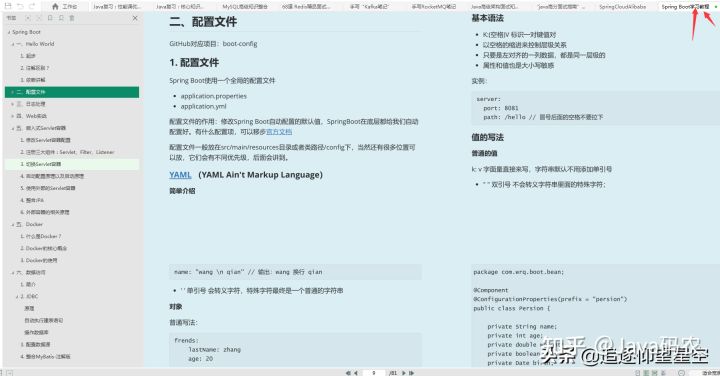Switch to the Kafka notes tab
The height and width of the screenshot is (376, 720).
369,7
